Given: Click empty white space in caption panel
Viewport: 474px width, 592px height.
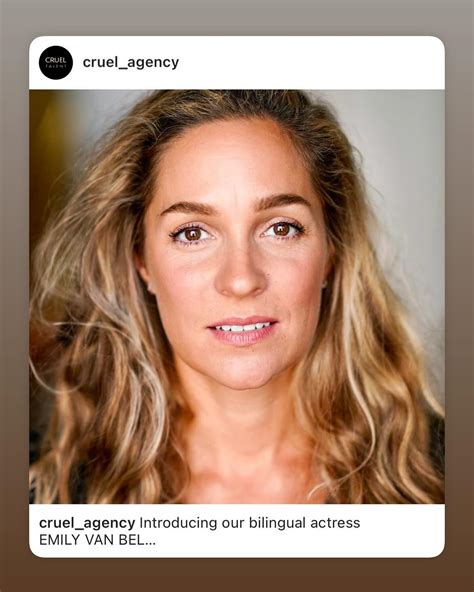Looking at the screenshot, I should pos(302,542).
